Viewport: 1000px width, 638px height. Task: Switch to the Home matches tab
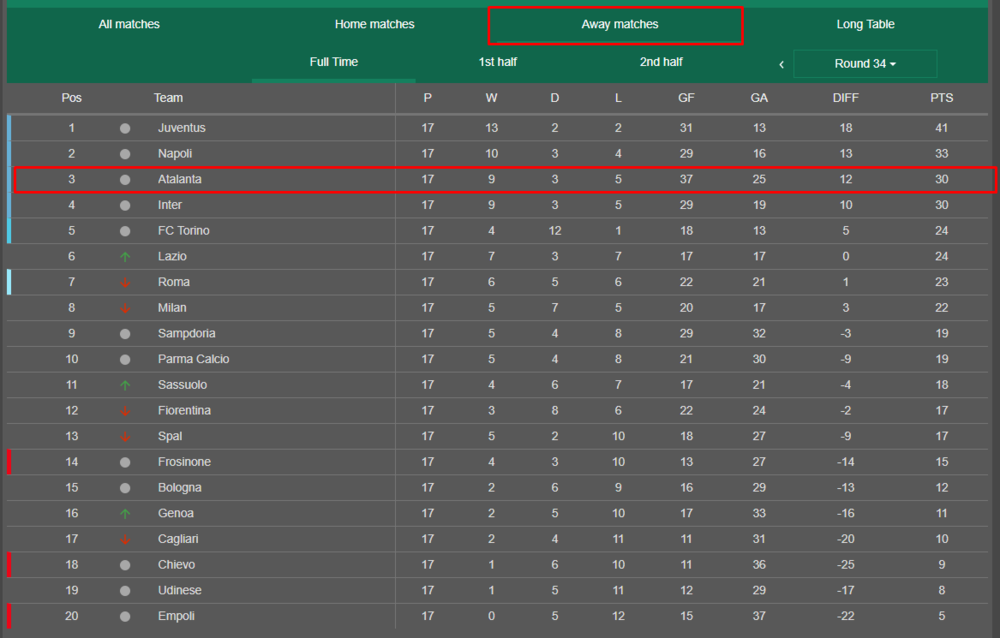point(374,24)
